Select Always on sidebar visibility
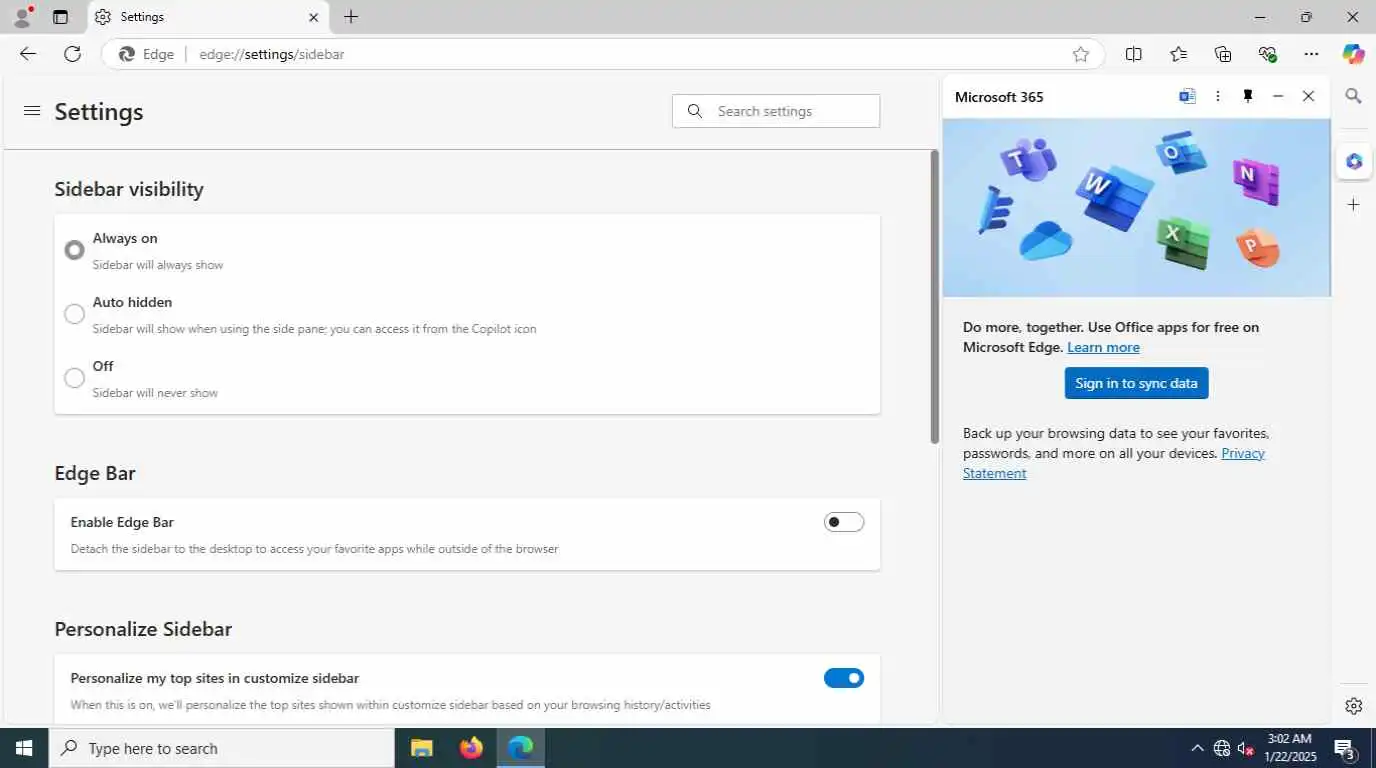Image resolution: width=1376 pixels, height=768 pixels. (x=74, y=250)
